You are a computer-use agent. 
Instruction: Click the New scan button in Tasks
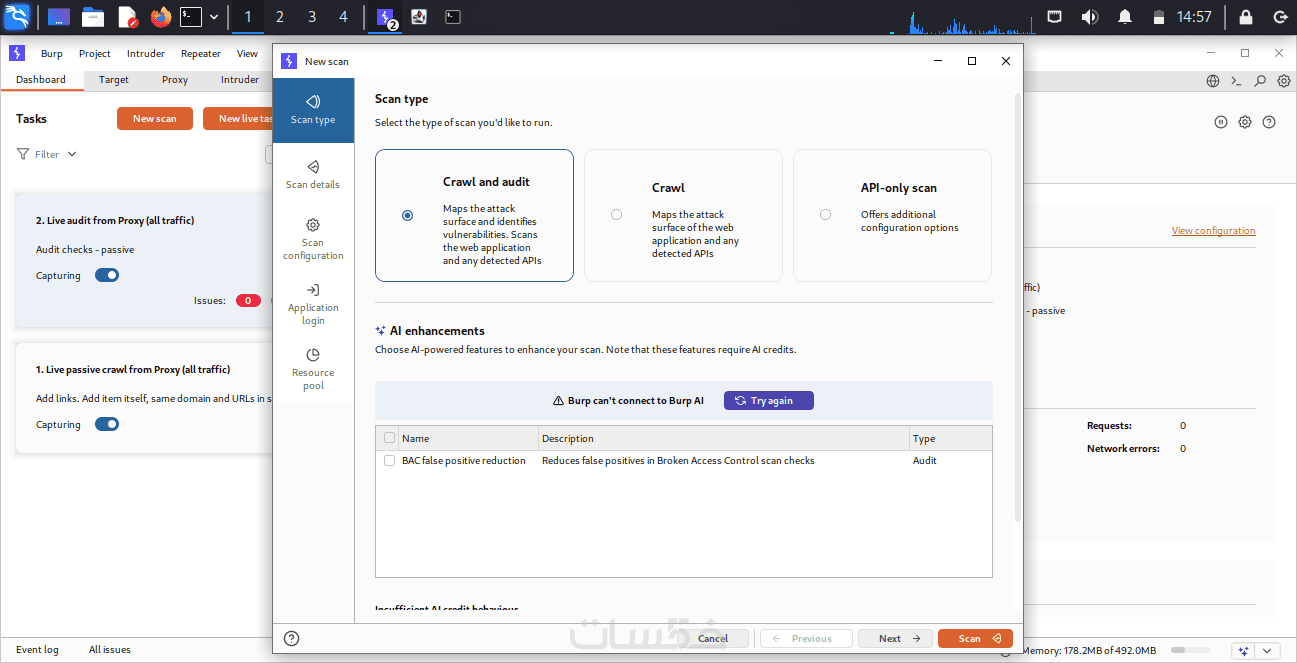(x=155, y=119)
